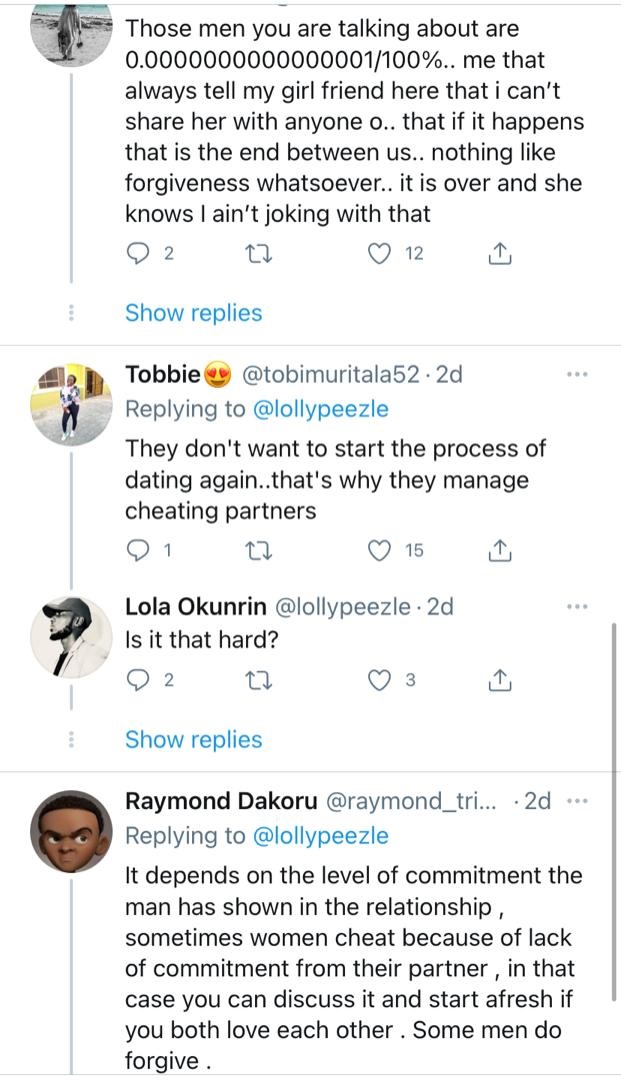Open Raymond Dakoru's profile avatar
The height and width of the screenshot is (1080, 621).
[x=70, y=830]
